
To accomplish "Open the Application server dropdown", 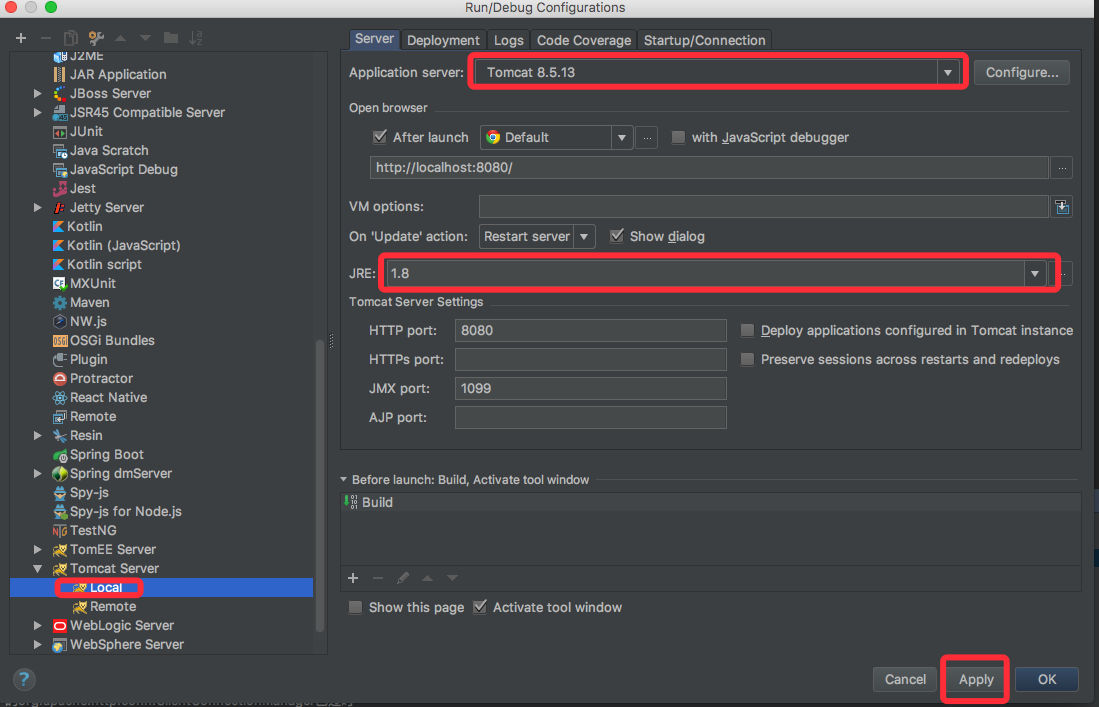I will [x=948, y=72].
